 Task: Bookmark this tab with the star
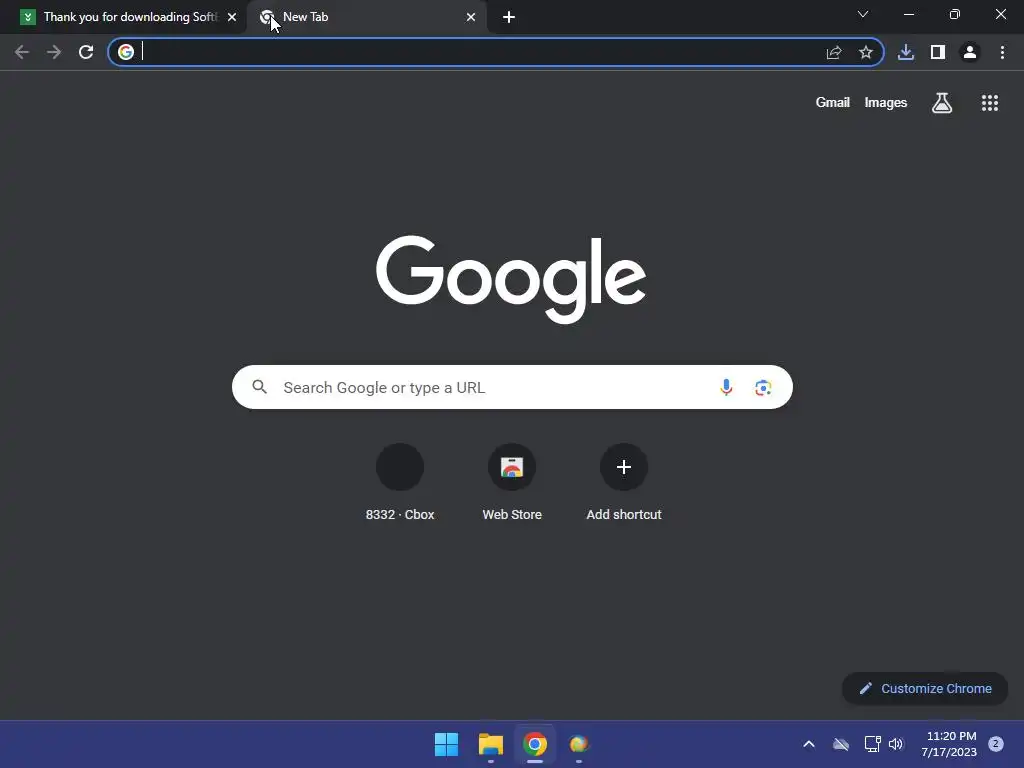click(866, 52)
